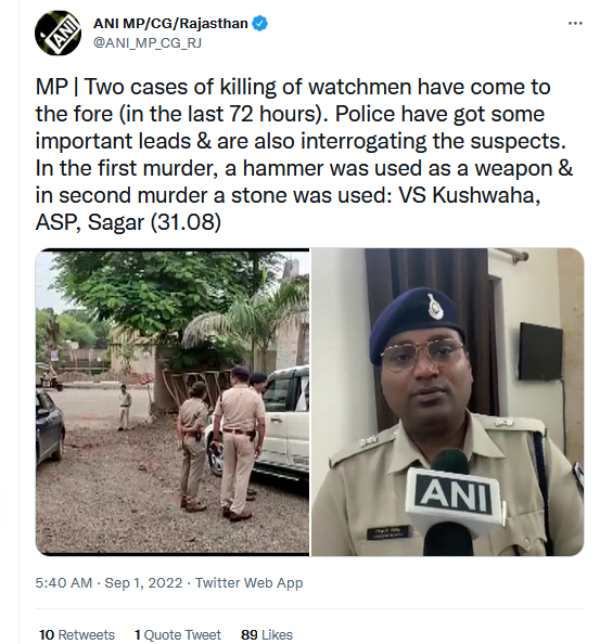This screenshot has width=600, height=644.
Task: View the 1 Quote Tweet
Action: [x=177, y=634]
